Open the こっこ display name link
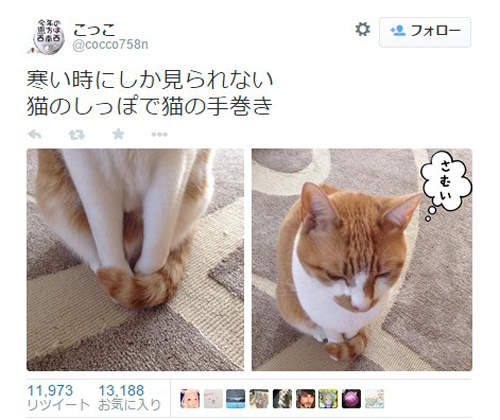Screen dimensions: 500x420 [x=94, y=29]
